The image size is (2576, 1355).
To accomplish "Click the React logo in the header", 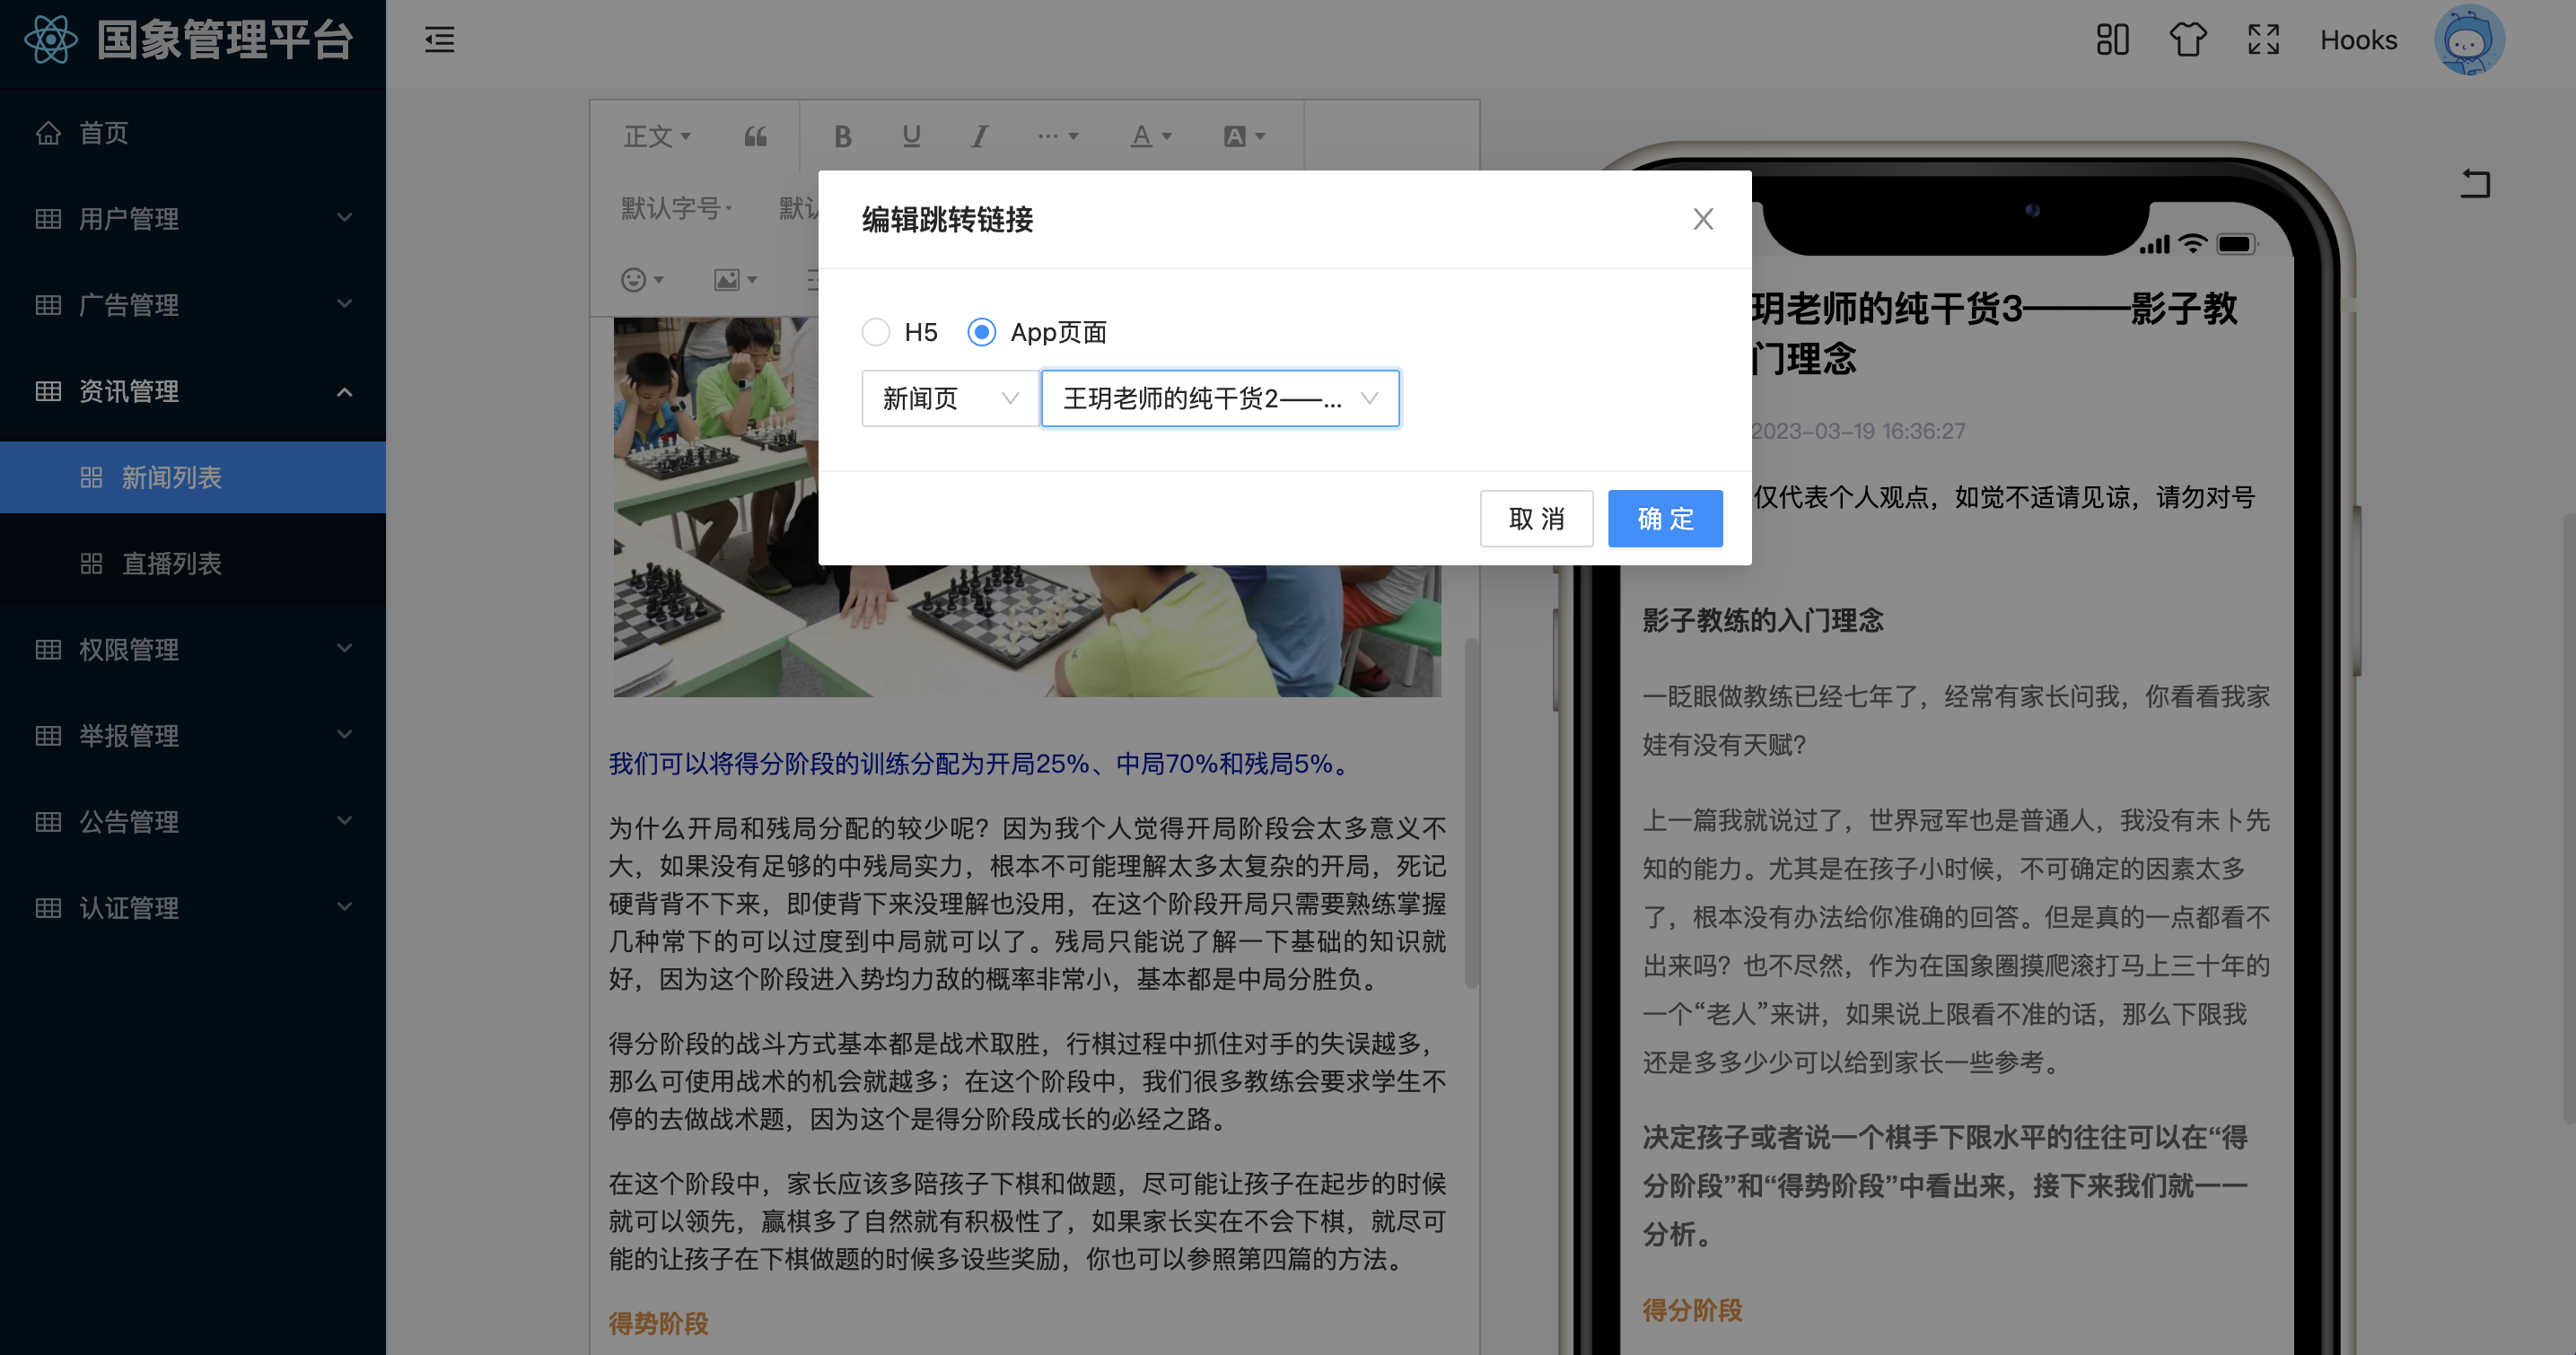I will click(x=51, y=40).
